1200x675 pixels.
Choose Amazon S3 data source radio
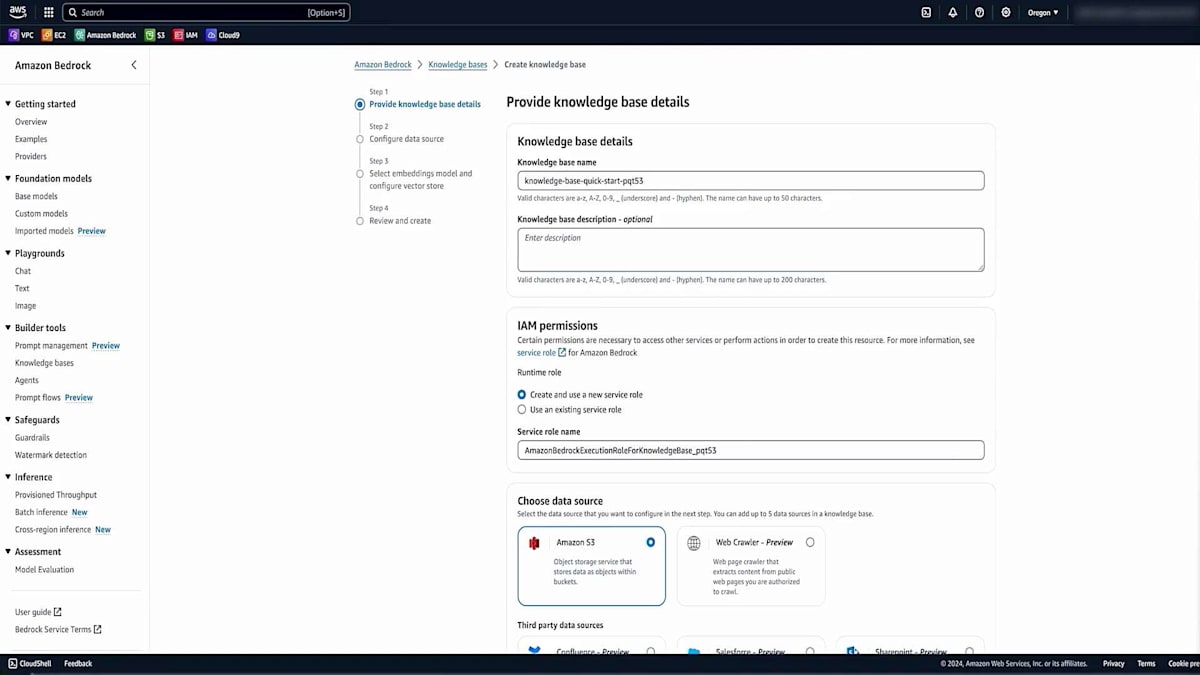tap(651, 542)
